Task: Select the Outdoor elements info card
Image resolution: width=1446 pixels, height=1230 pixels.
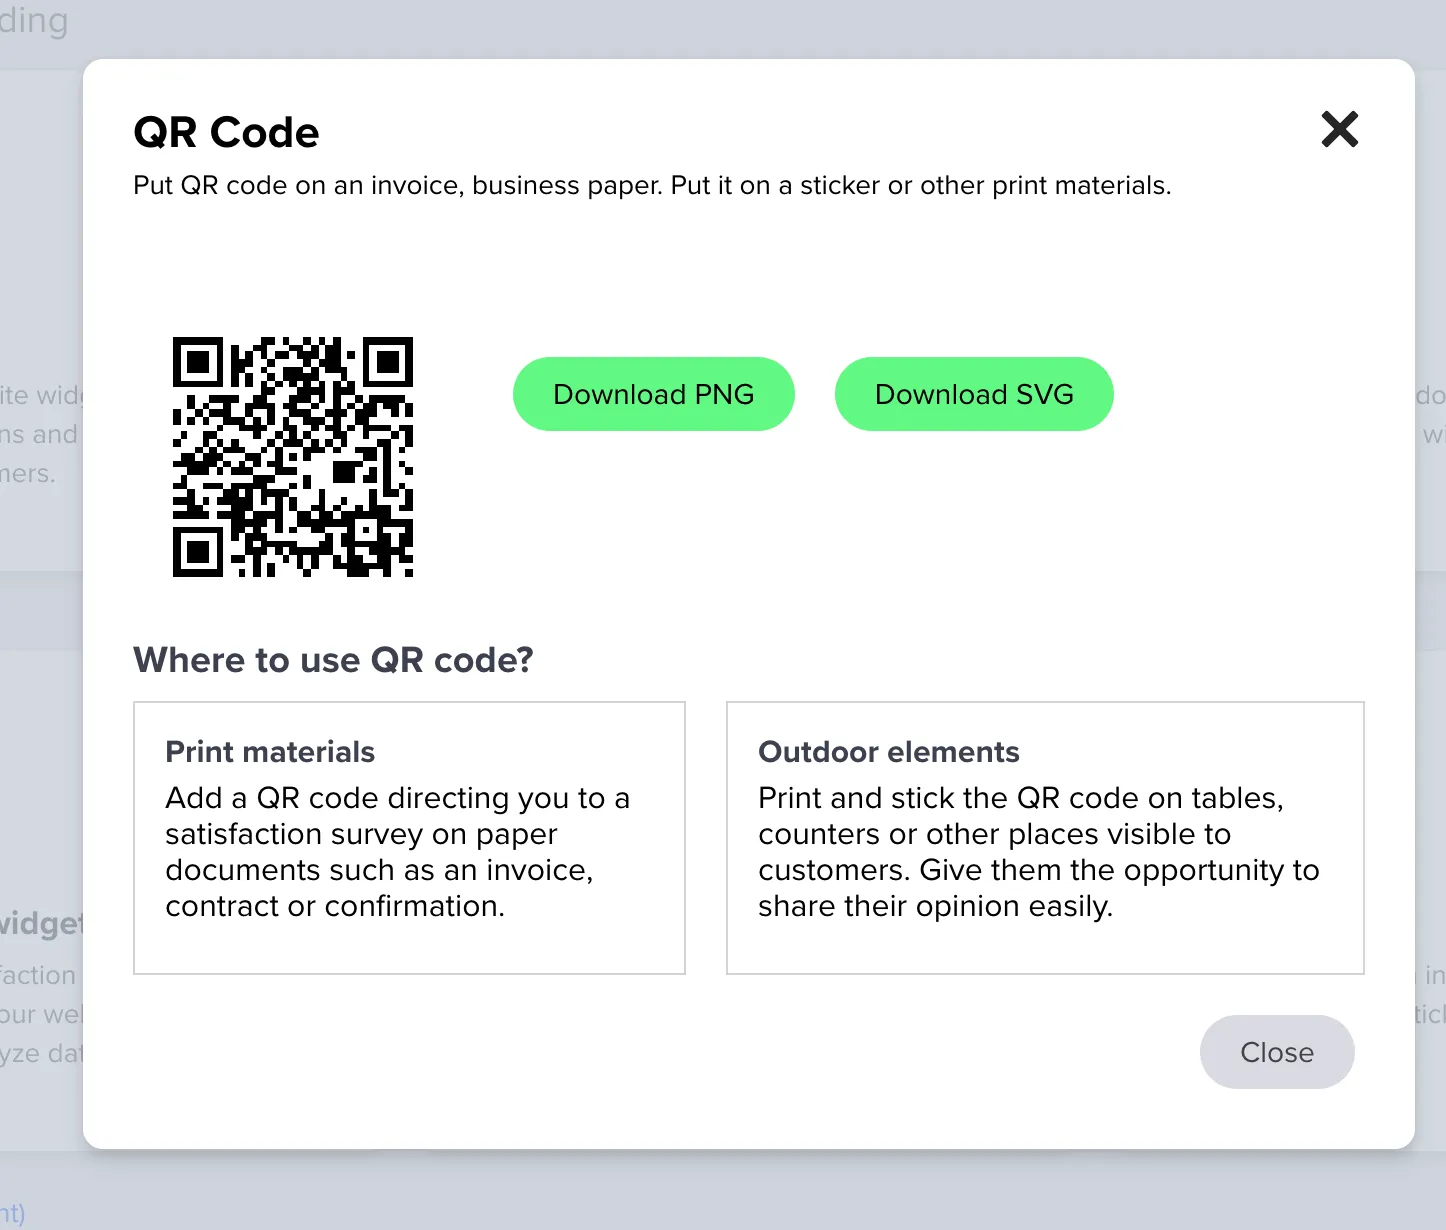Action: coord(1044,838)
